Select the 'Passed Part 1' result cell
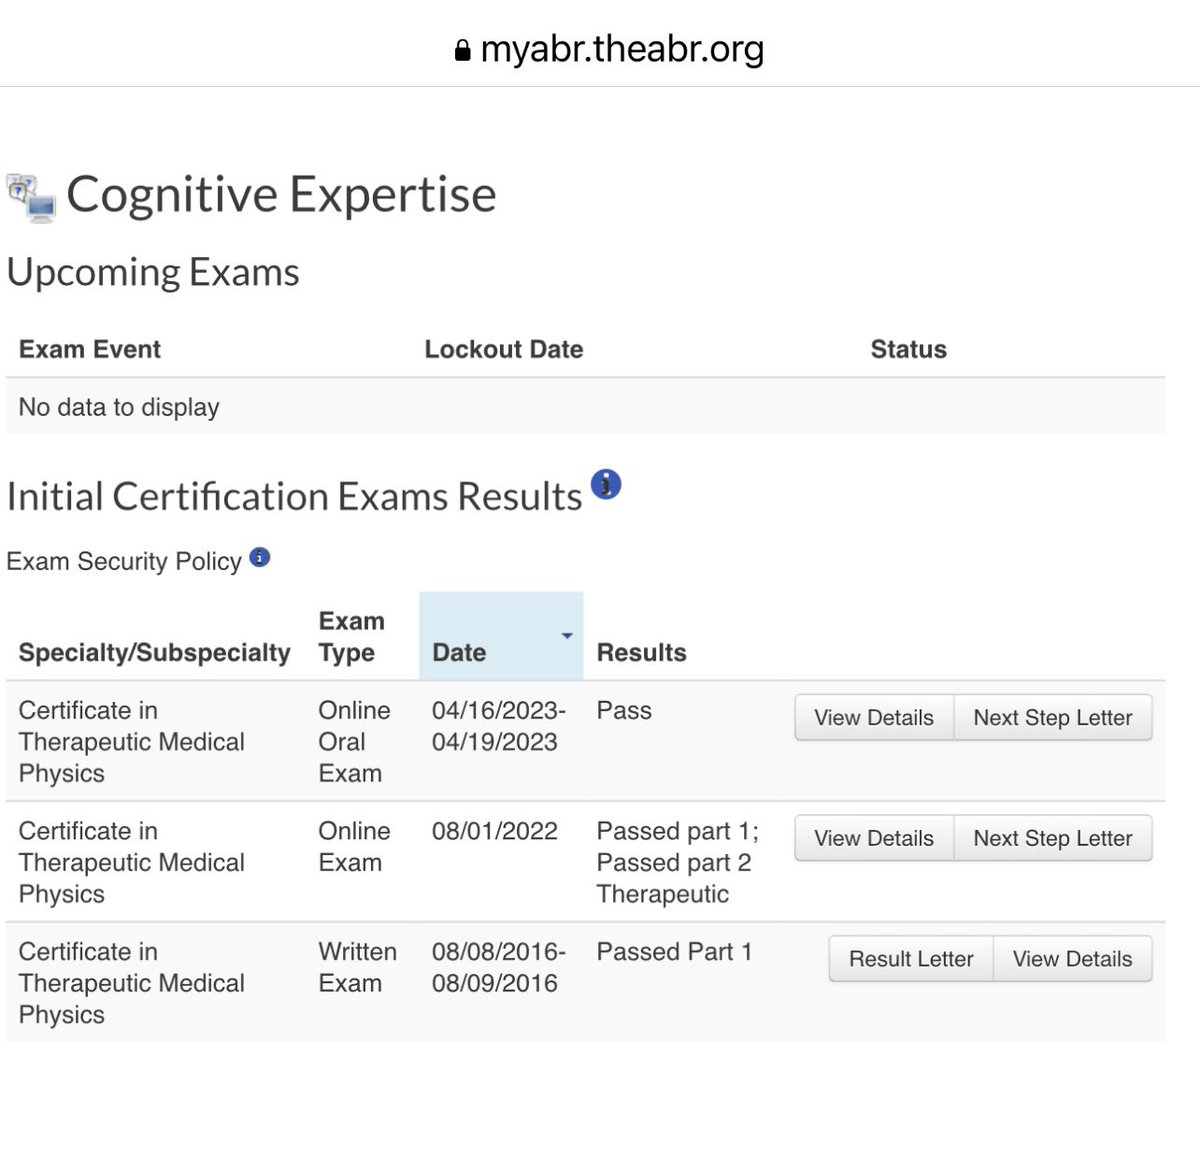Screen dimensions: 1200x1157 pos(674,952)
